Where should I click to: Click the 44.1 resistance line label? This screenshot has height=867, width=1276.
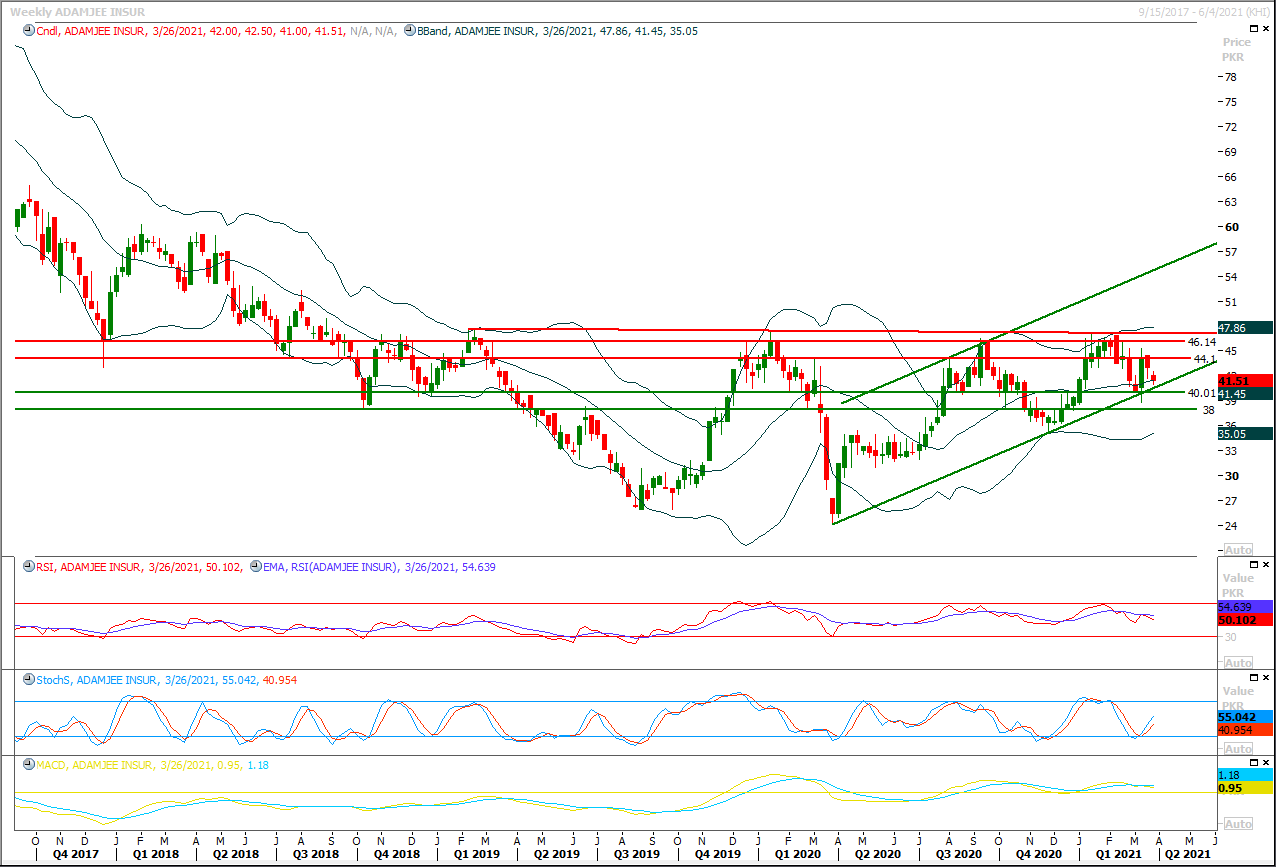point(1203,358)
